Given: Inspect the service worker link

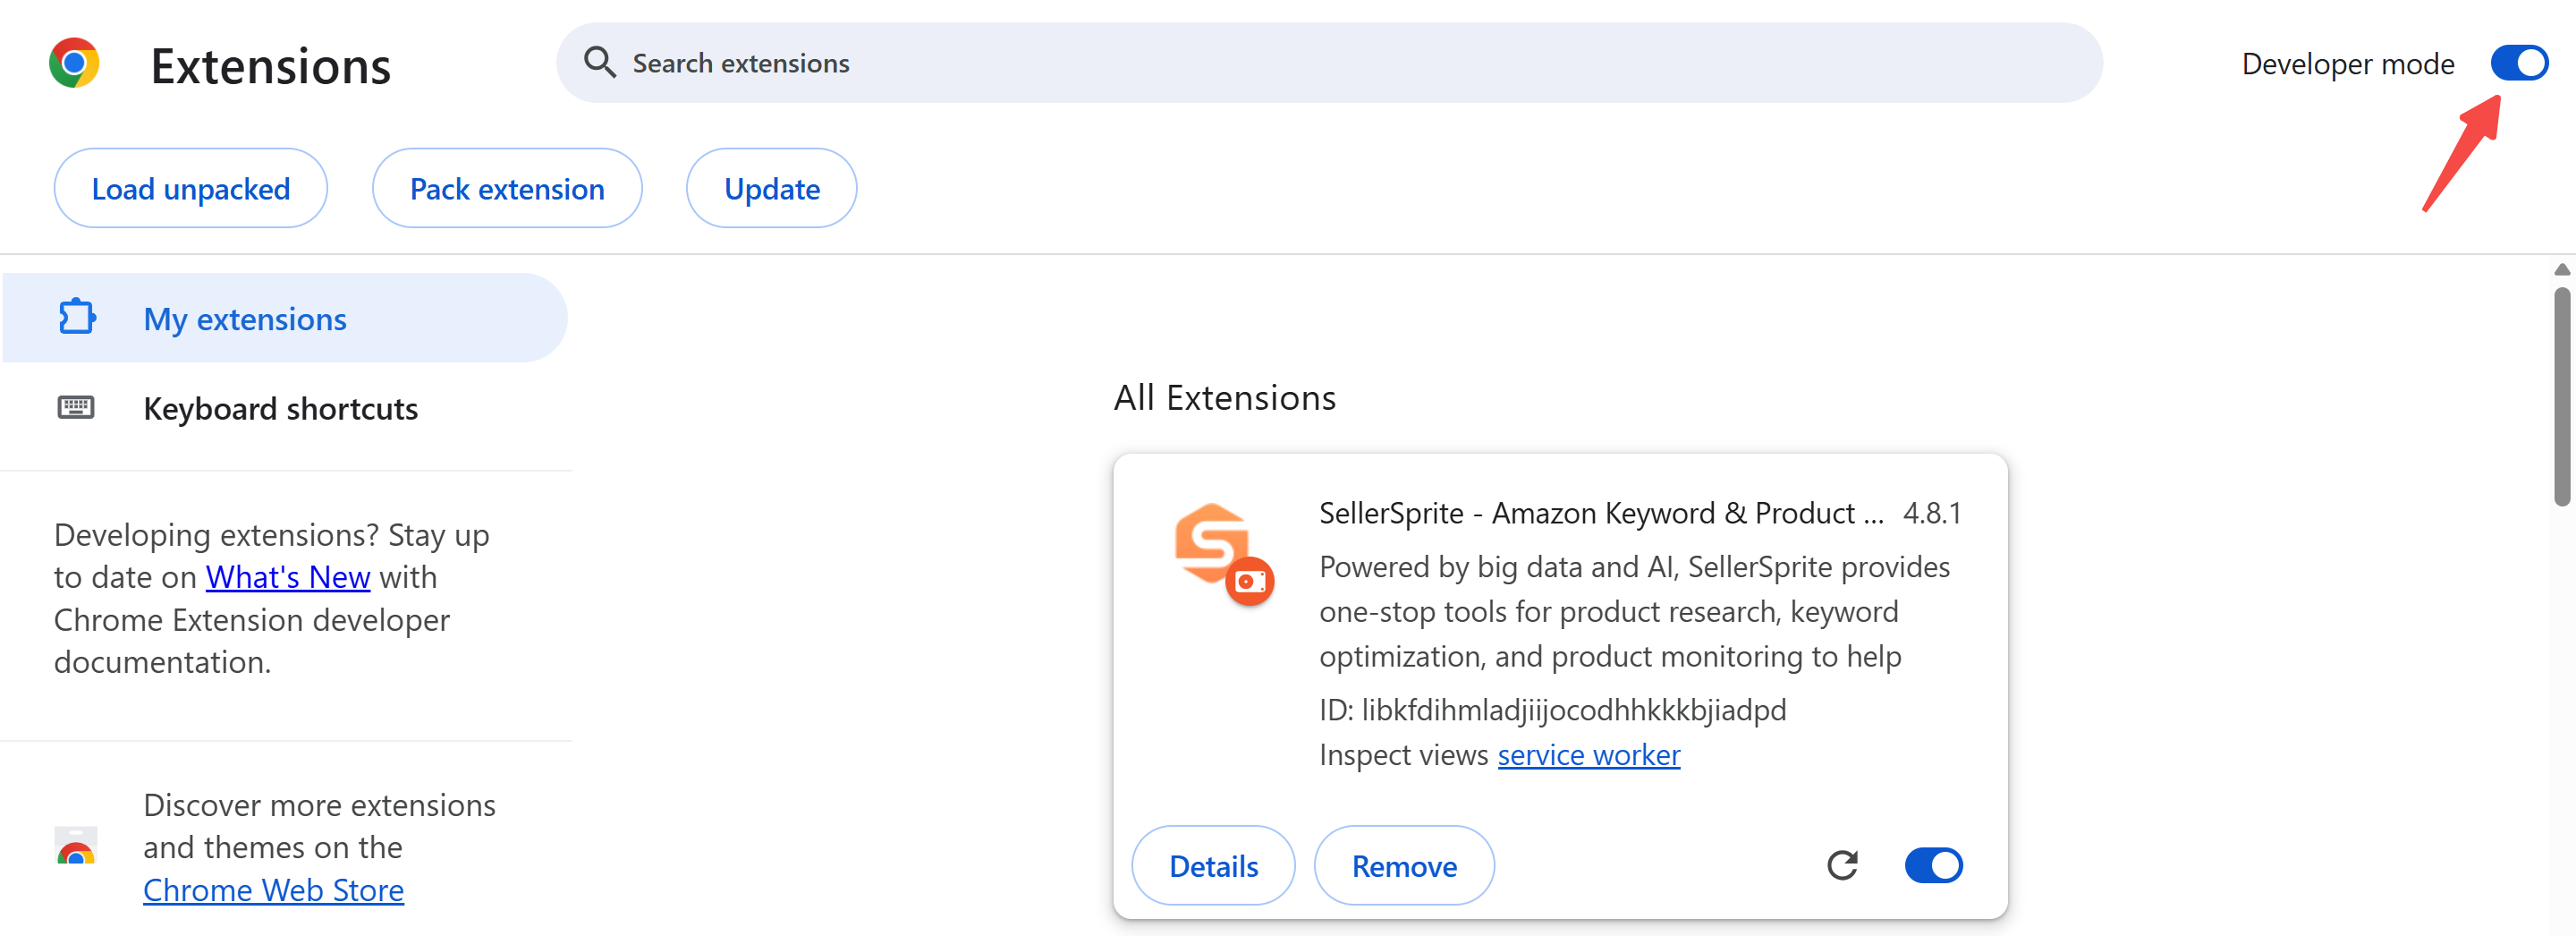Looking at the screenshot, I should (x=1588, y=755).
